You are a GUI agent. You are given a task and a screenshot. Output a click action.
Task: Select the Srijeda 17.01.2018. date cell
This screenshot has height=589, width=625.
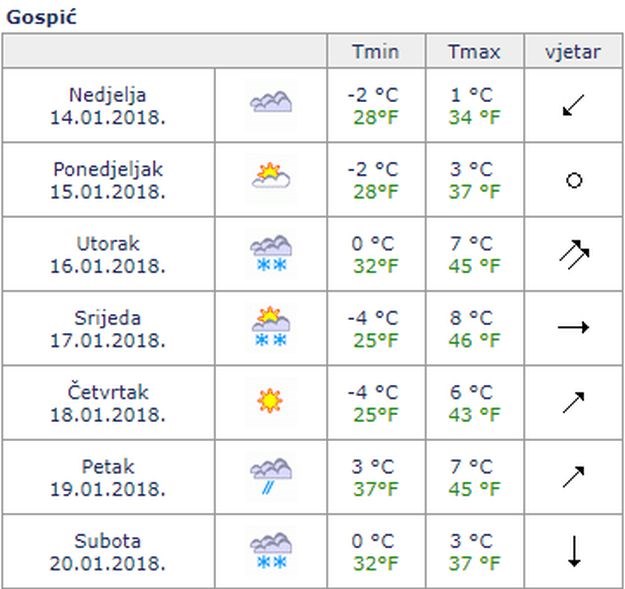108,329
